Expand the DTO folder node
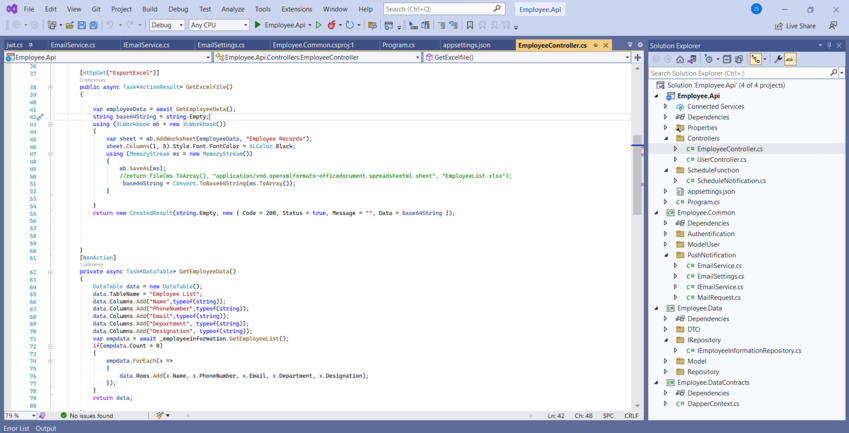Screen dimensions: 849x433 [666, 330]
